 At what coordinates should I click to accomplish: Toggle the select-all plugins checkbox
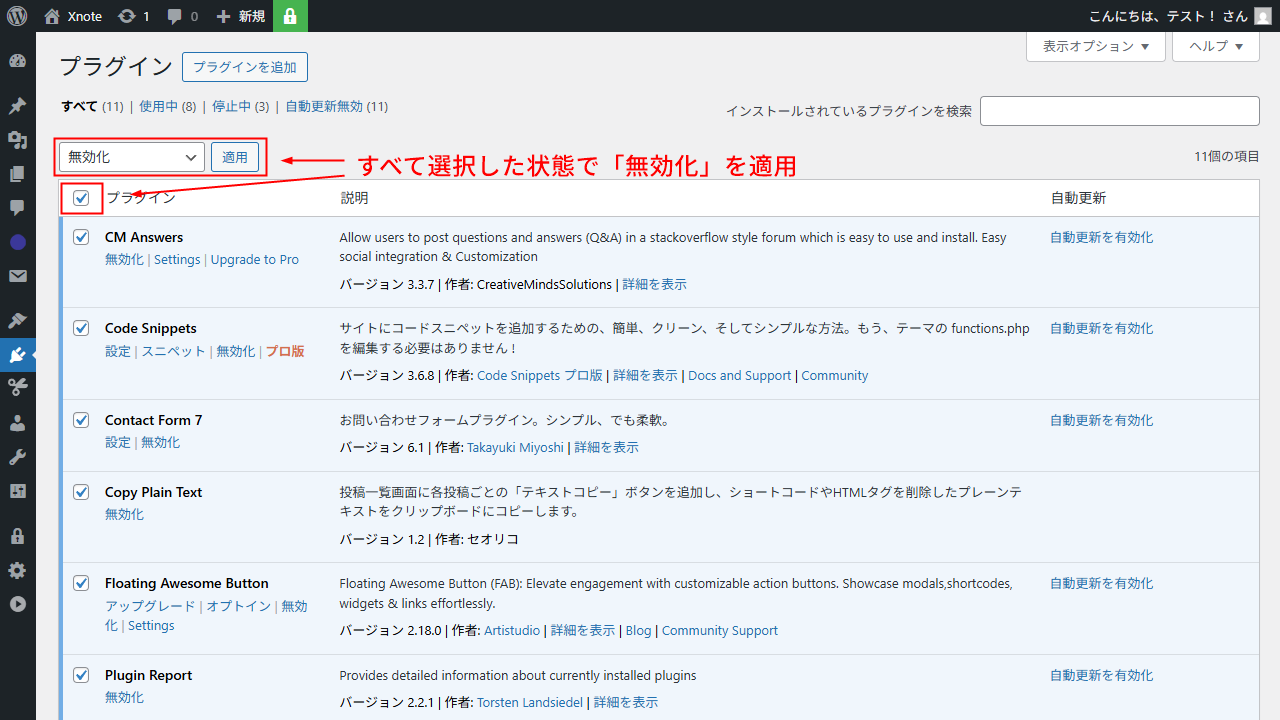pos(81,198)
